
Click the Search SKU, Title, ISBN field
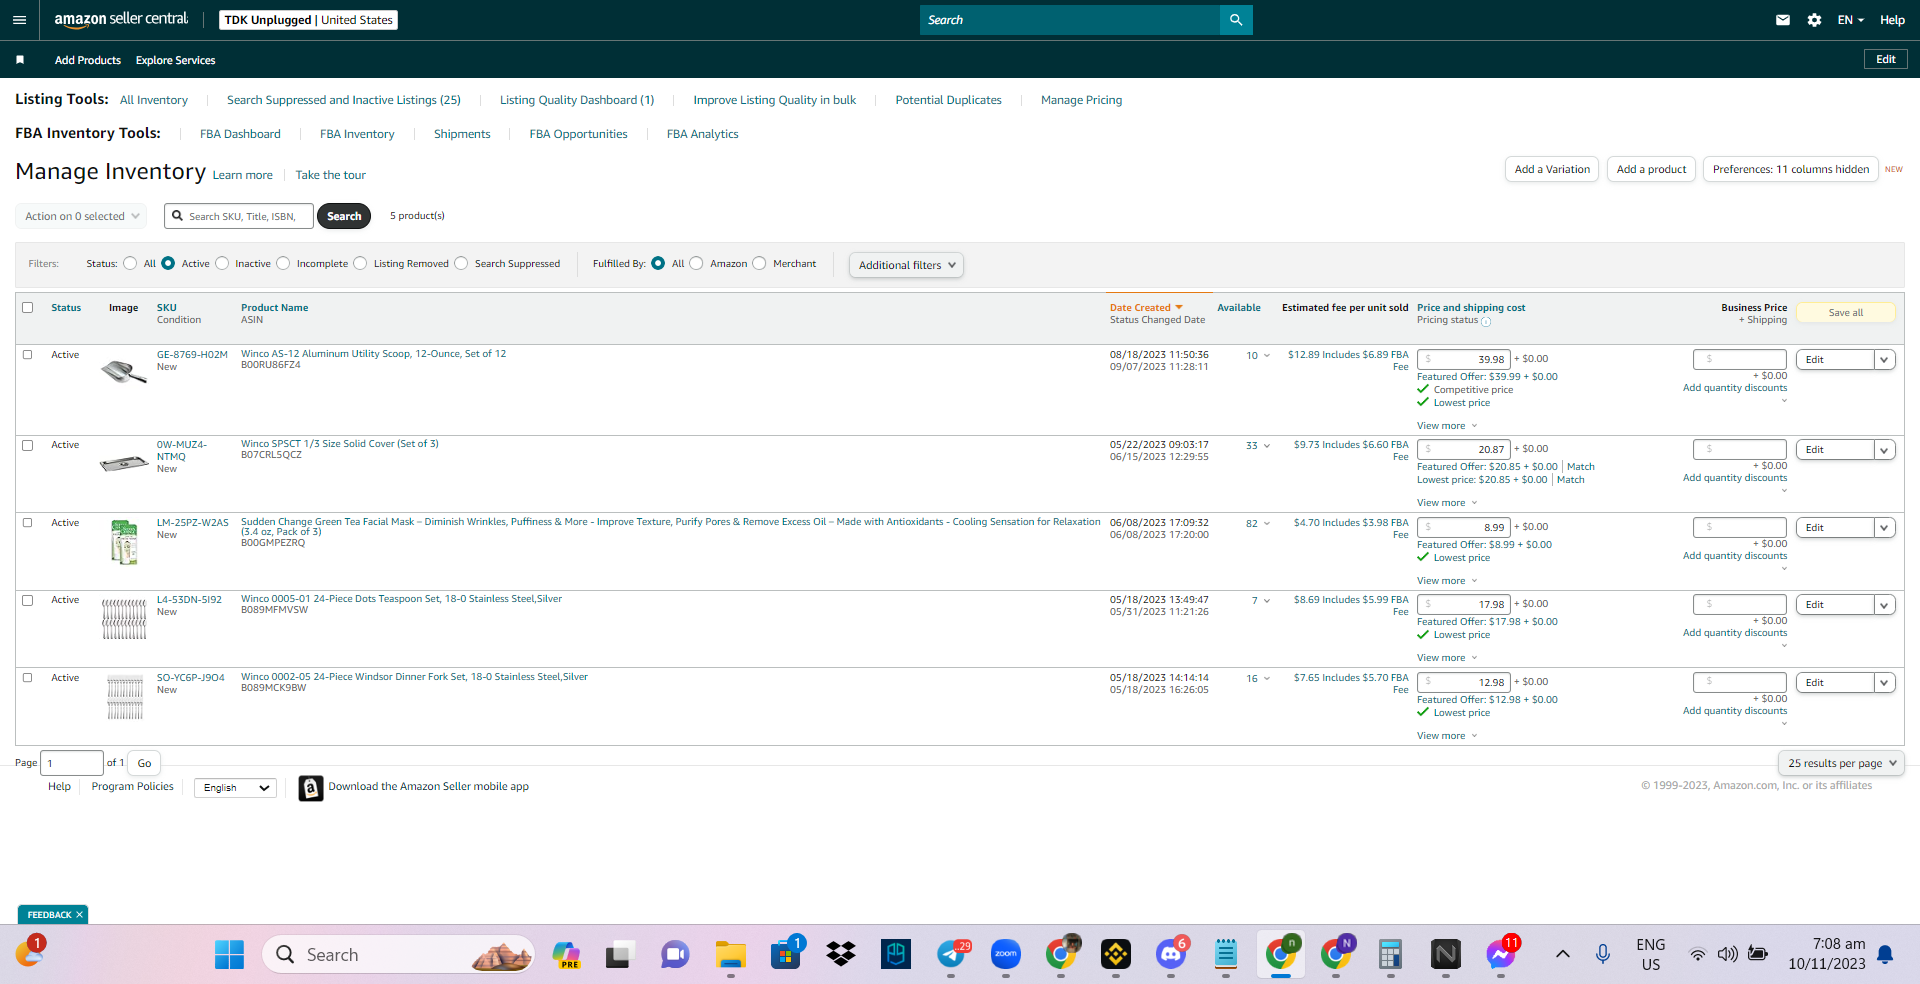240,216
